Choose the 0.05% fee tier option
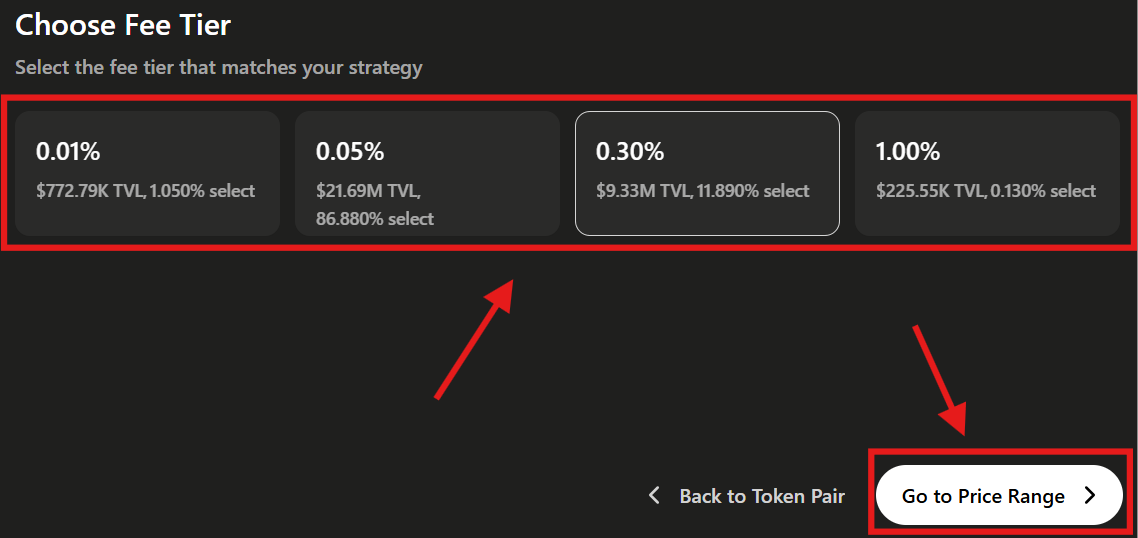The image size is (1138, 538). (427, 173)
